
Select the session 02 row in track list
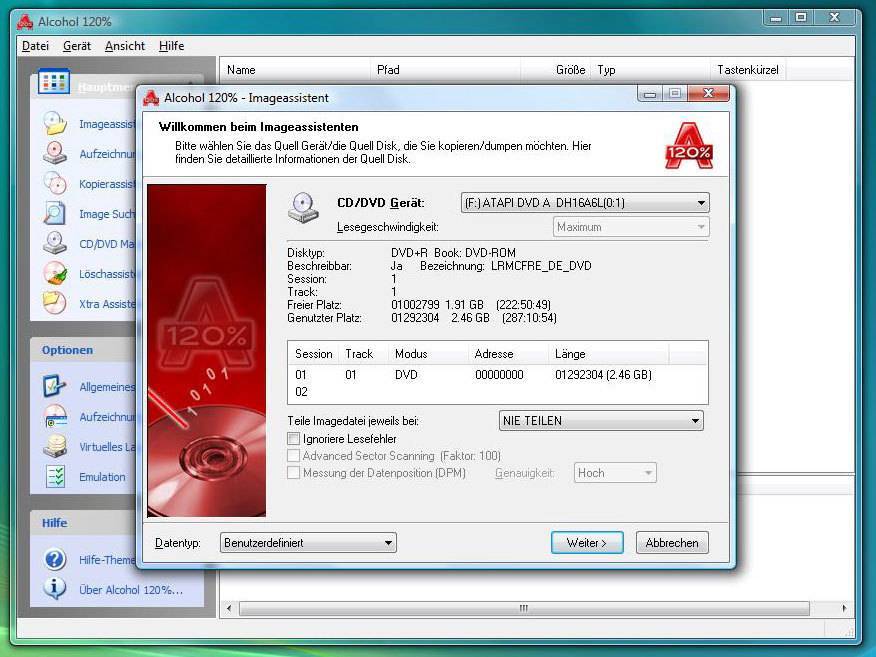[498, 392]
